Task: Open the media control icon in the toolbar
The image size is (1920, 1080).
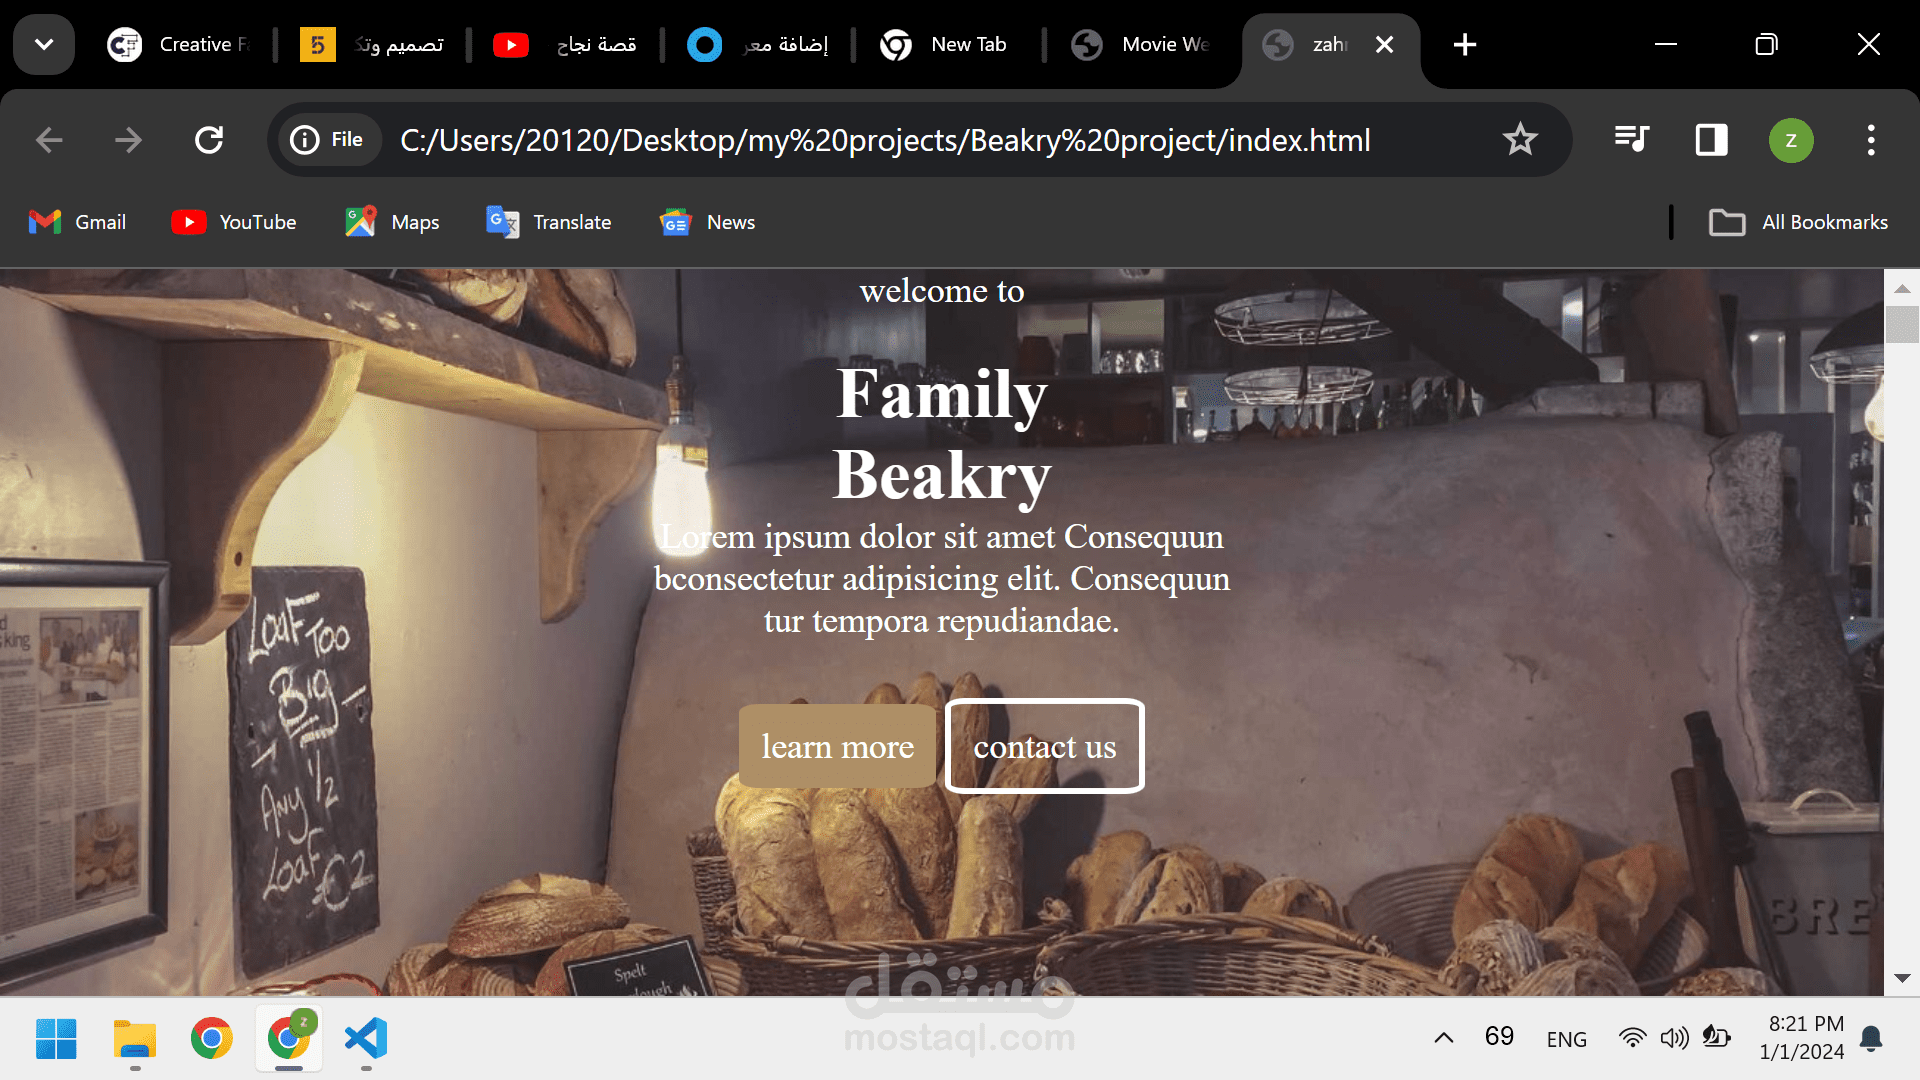Action: coord(1631,140)
